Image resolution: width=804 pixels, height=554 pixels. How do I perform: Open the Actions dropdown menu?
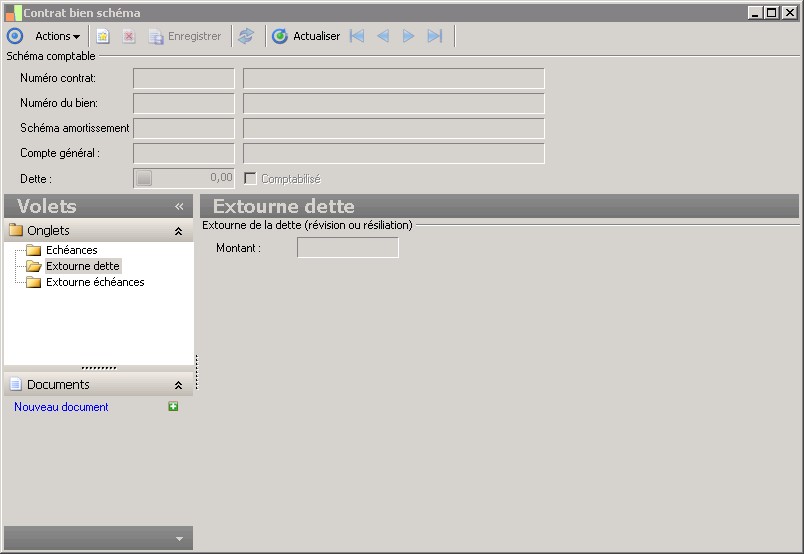pos(57,36)
